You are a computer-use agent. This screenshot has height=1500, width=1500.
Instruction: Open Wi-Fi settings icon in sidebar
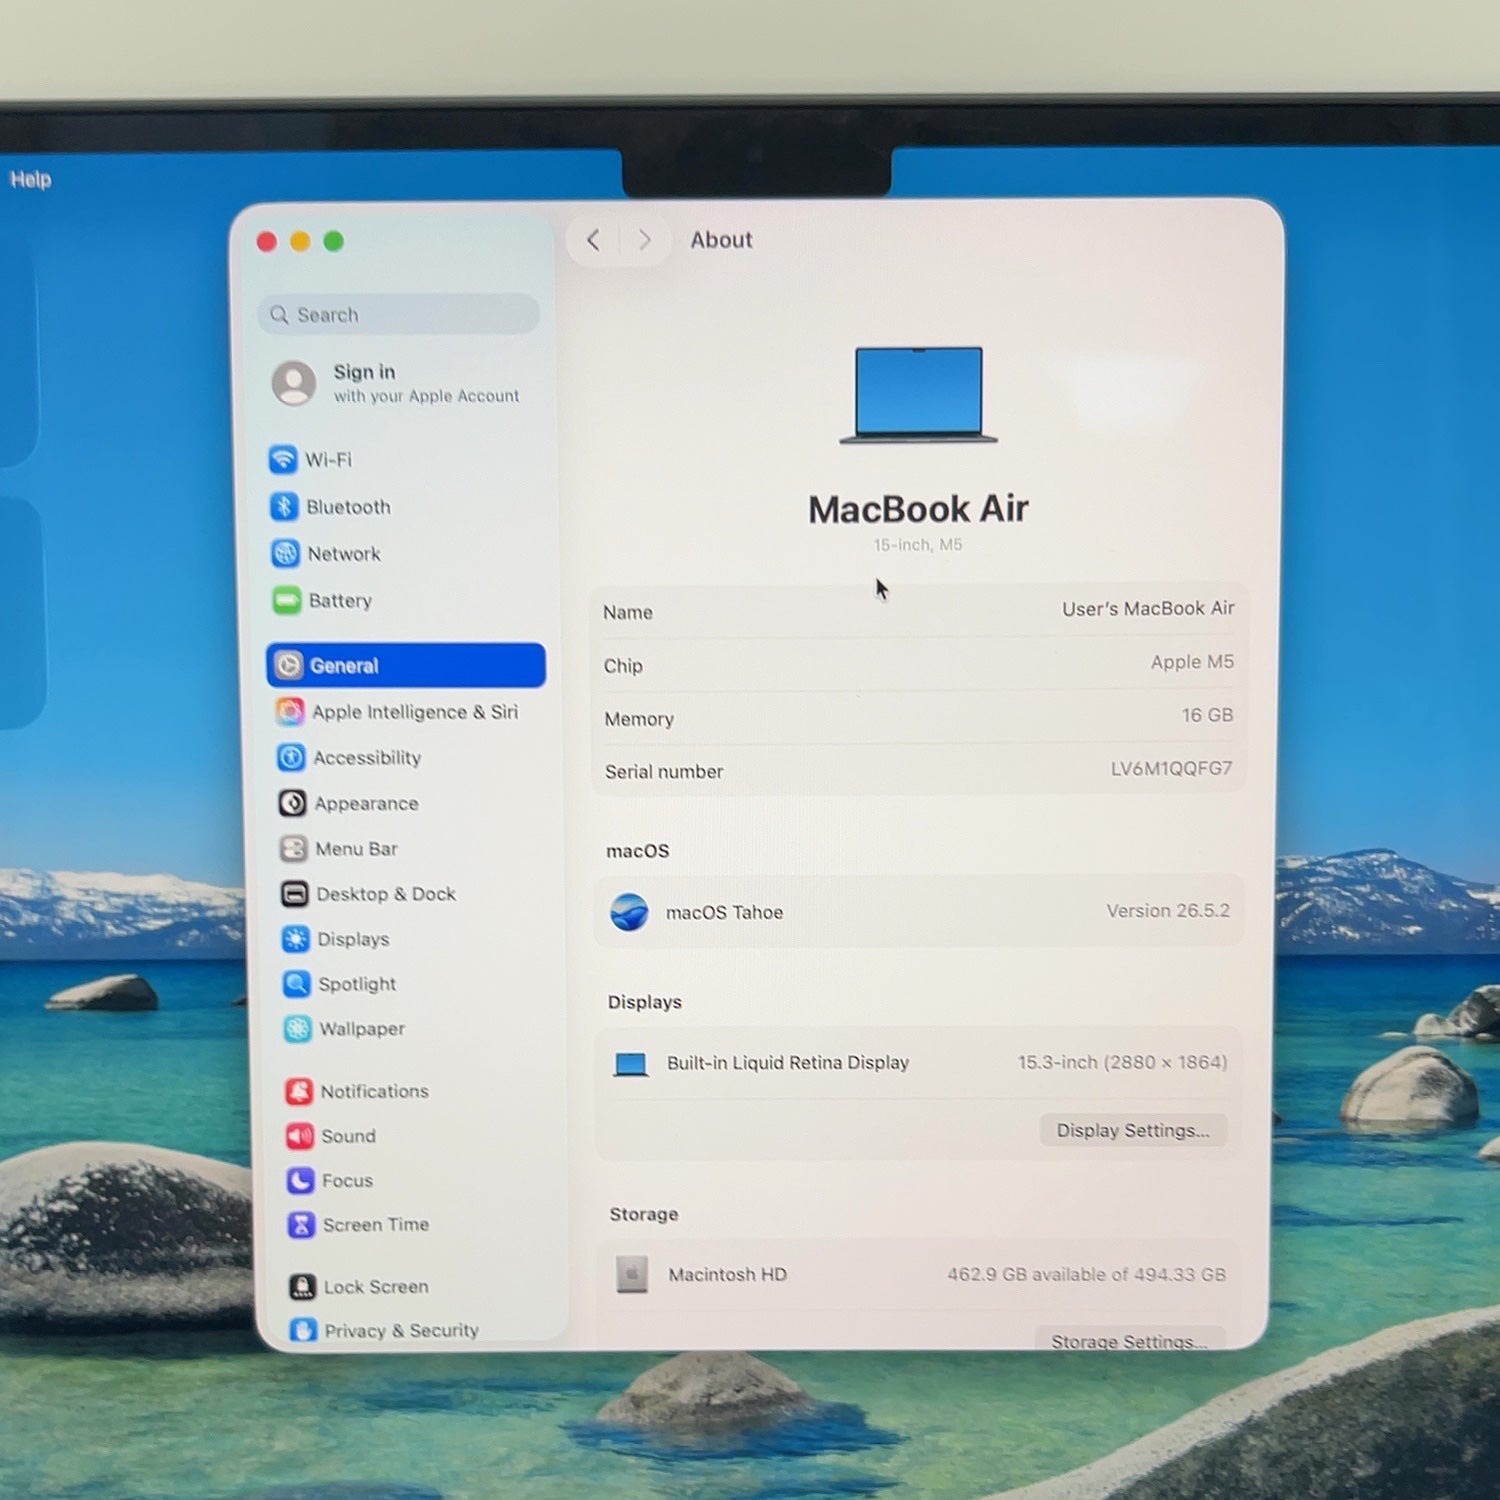(x=283, y=459)
